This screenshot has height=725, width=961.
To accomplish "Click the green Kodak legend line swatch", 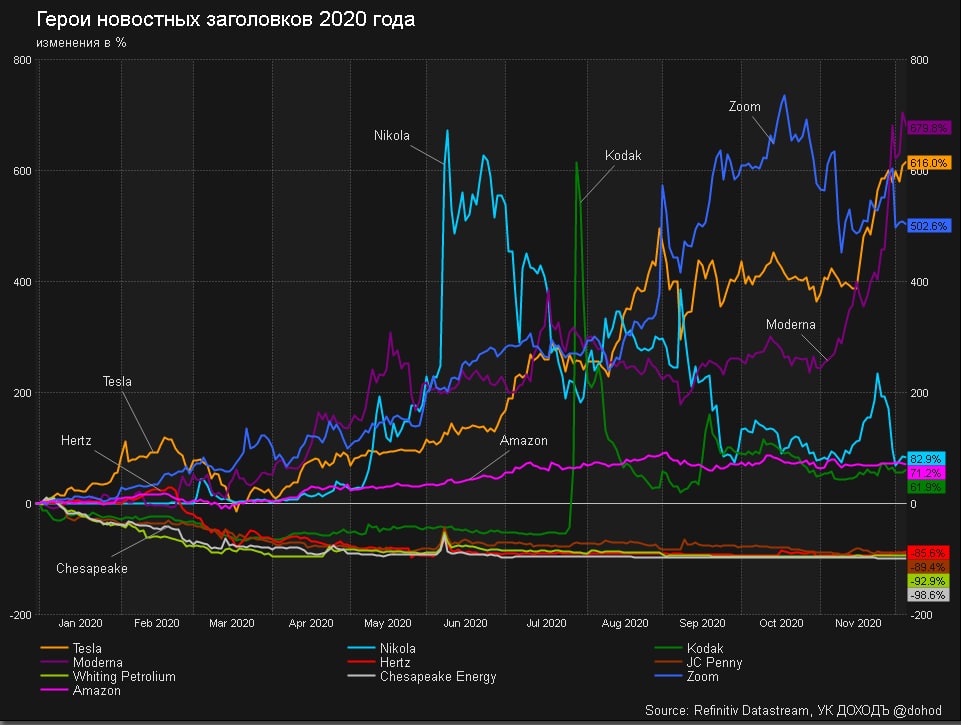I will click(669, 648).
